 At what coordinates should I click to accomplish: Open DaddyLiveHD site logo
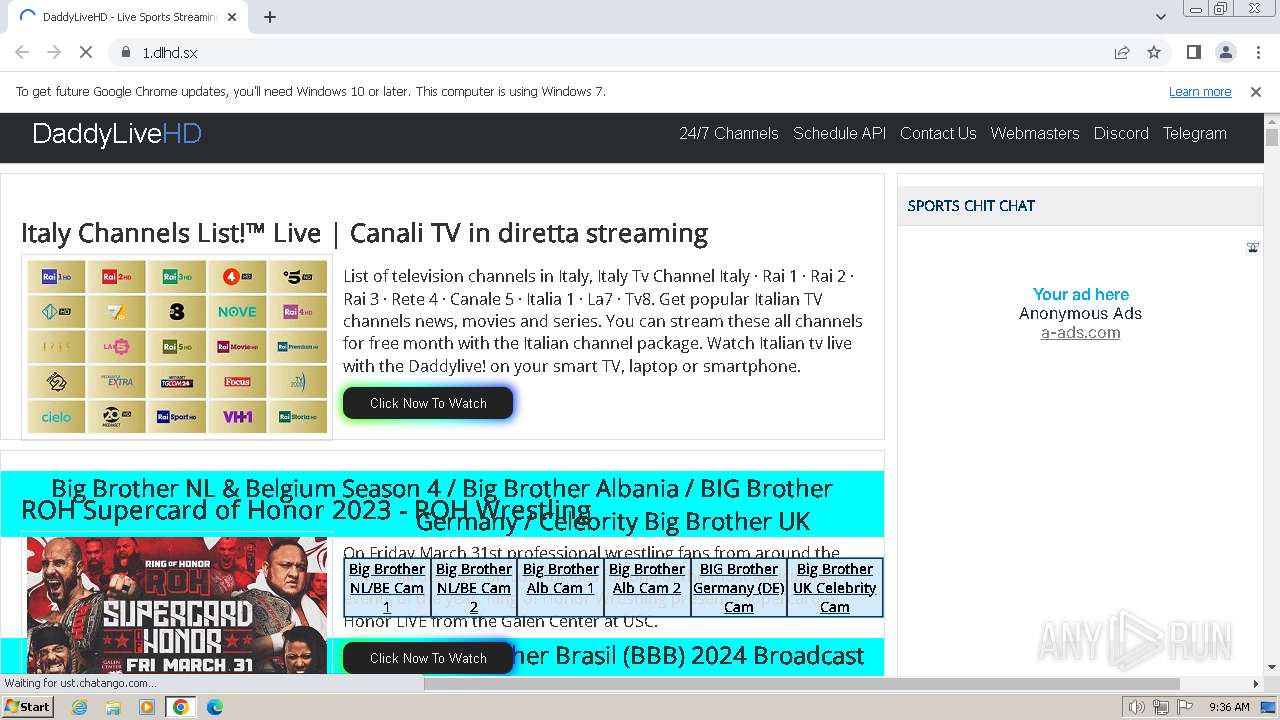[x=117, y=134]
